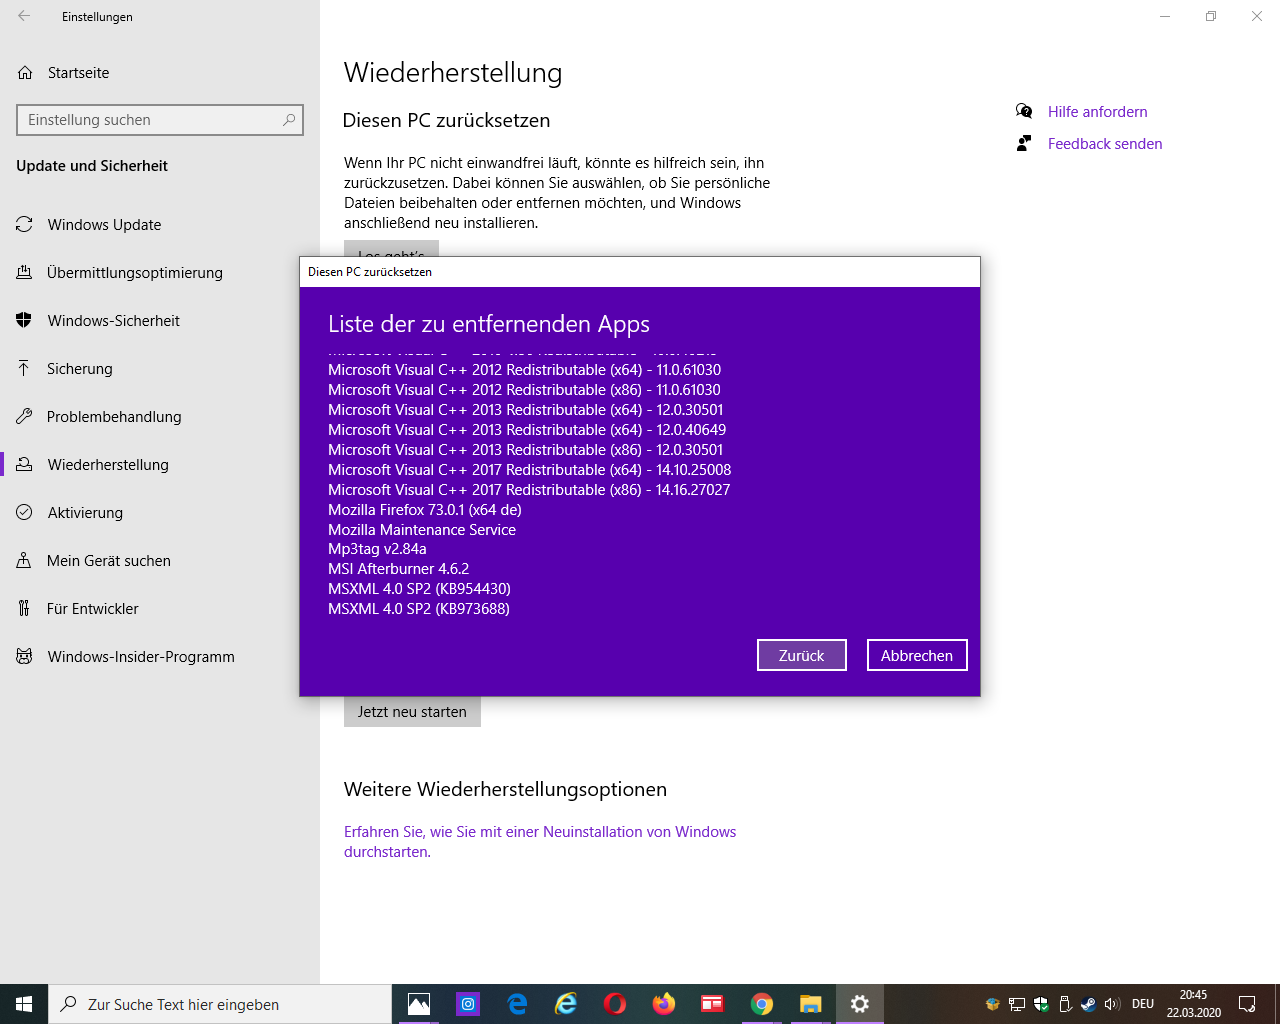Viewport: 1280px width, 1024px height.
Task: Click the Settings gear in taskbar
Action: [x=860, y=1004]
